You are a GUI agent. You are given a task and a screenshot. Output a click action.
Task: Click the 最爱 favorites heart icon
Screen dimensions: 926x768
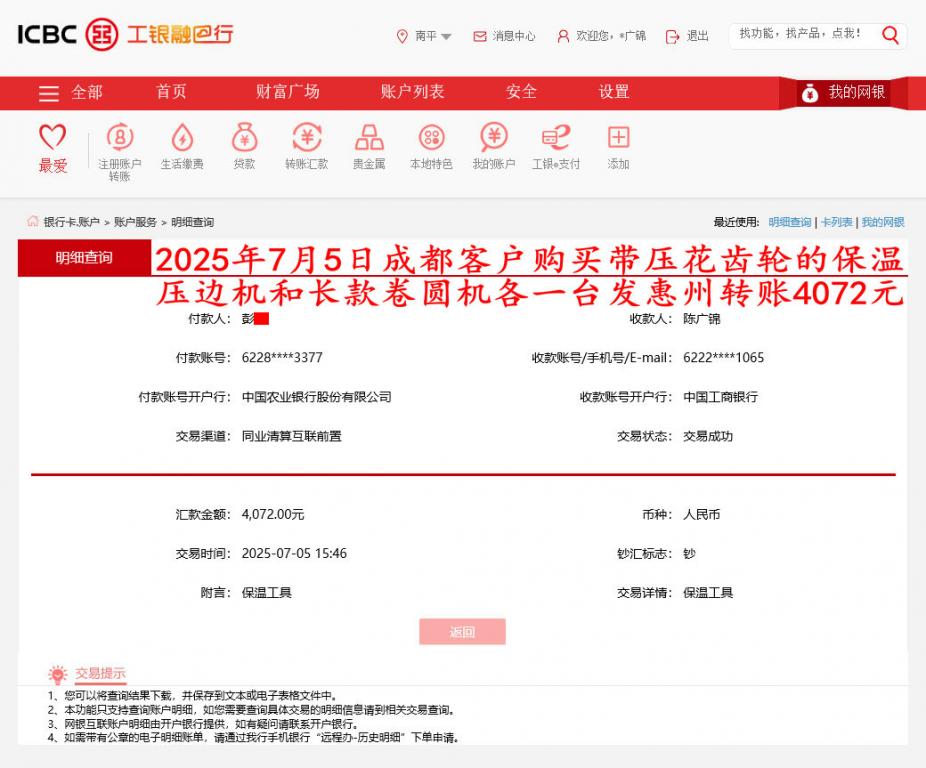[53, 140]
